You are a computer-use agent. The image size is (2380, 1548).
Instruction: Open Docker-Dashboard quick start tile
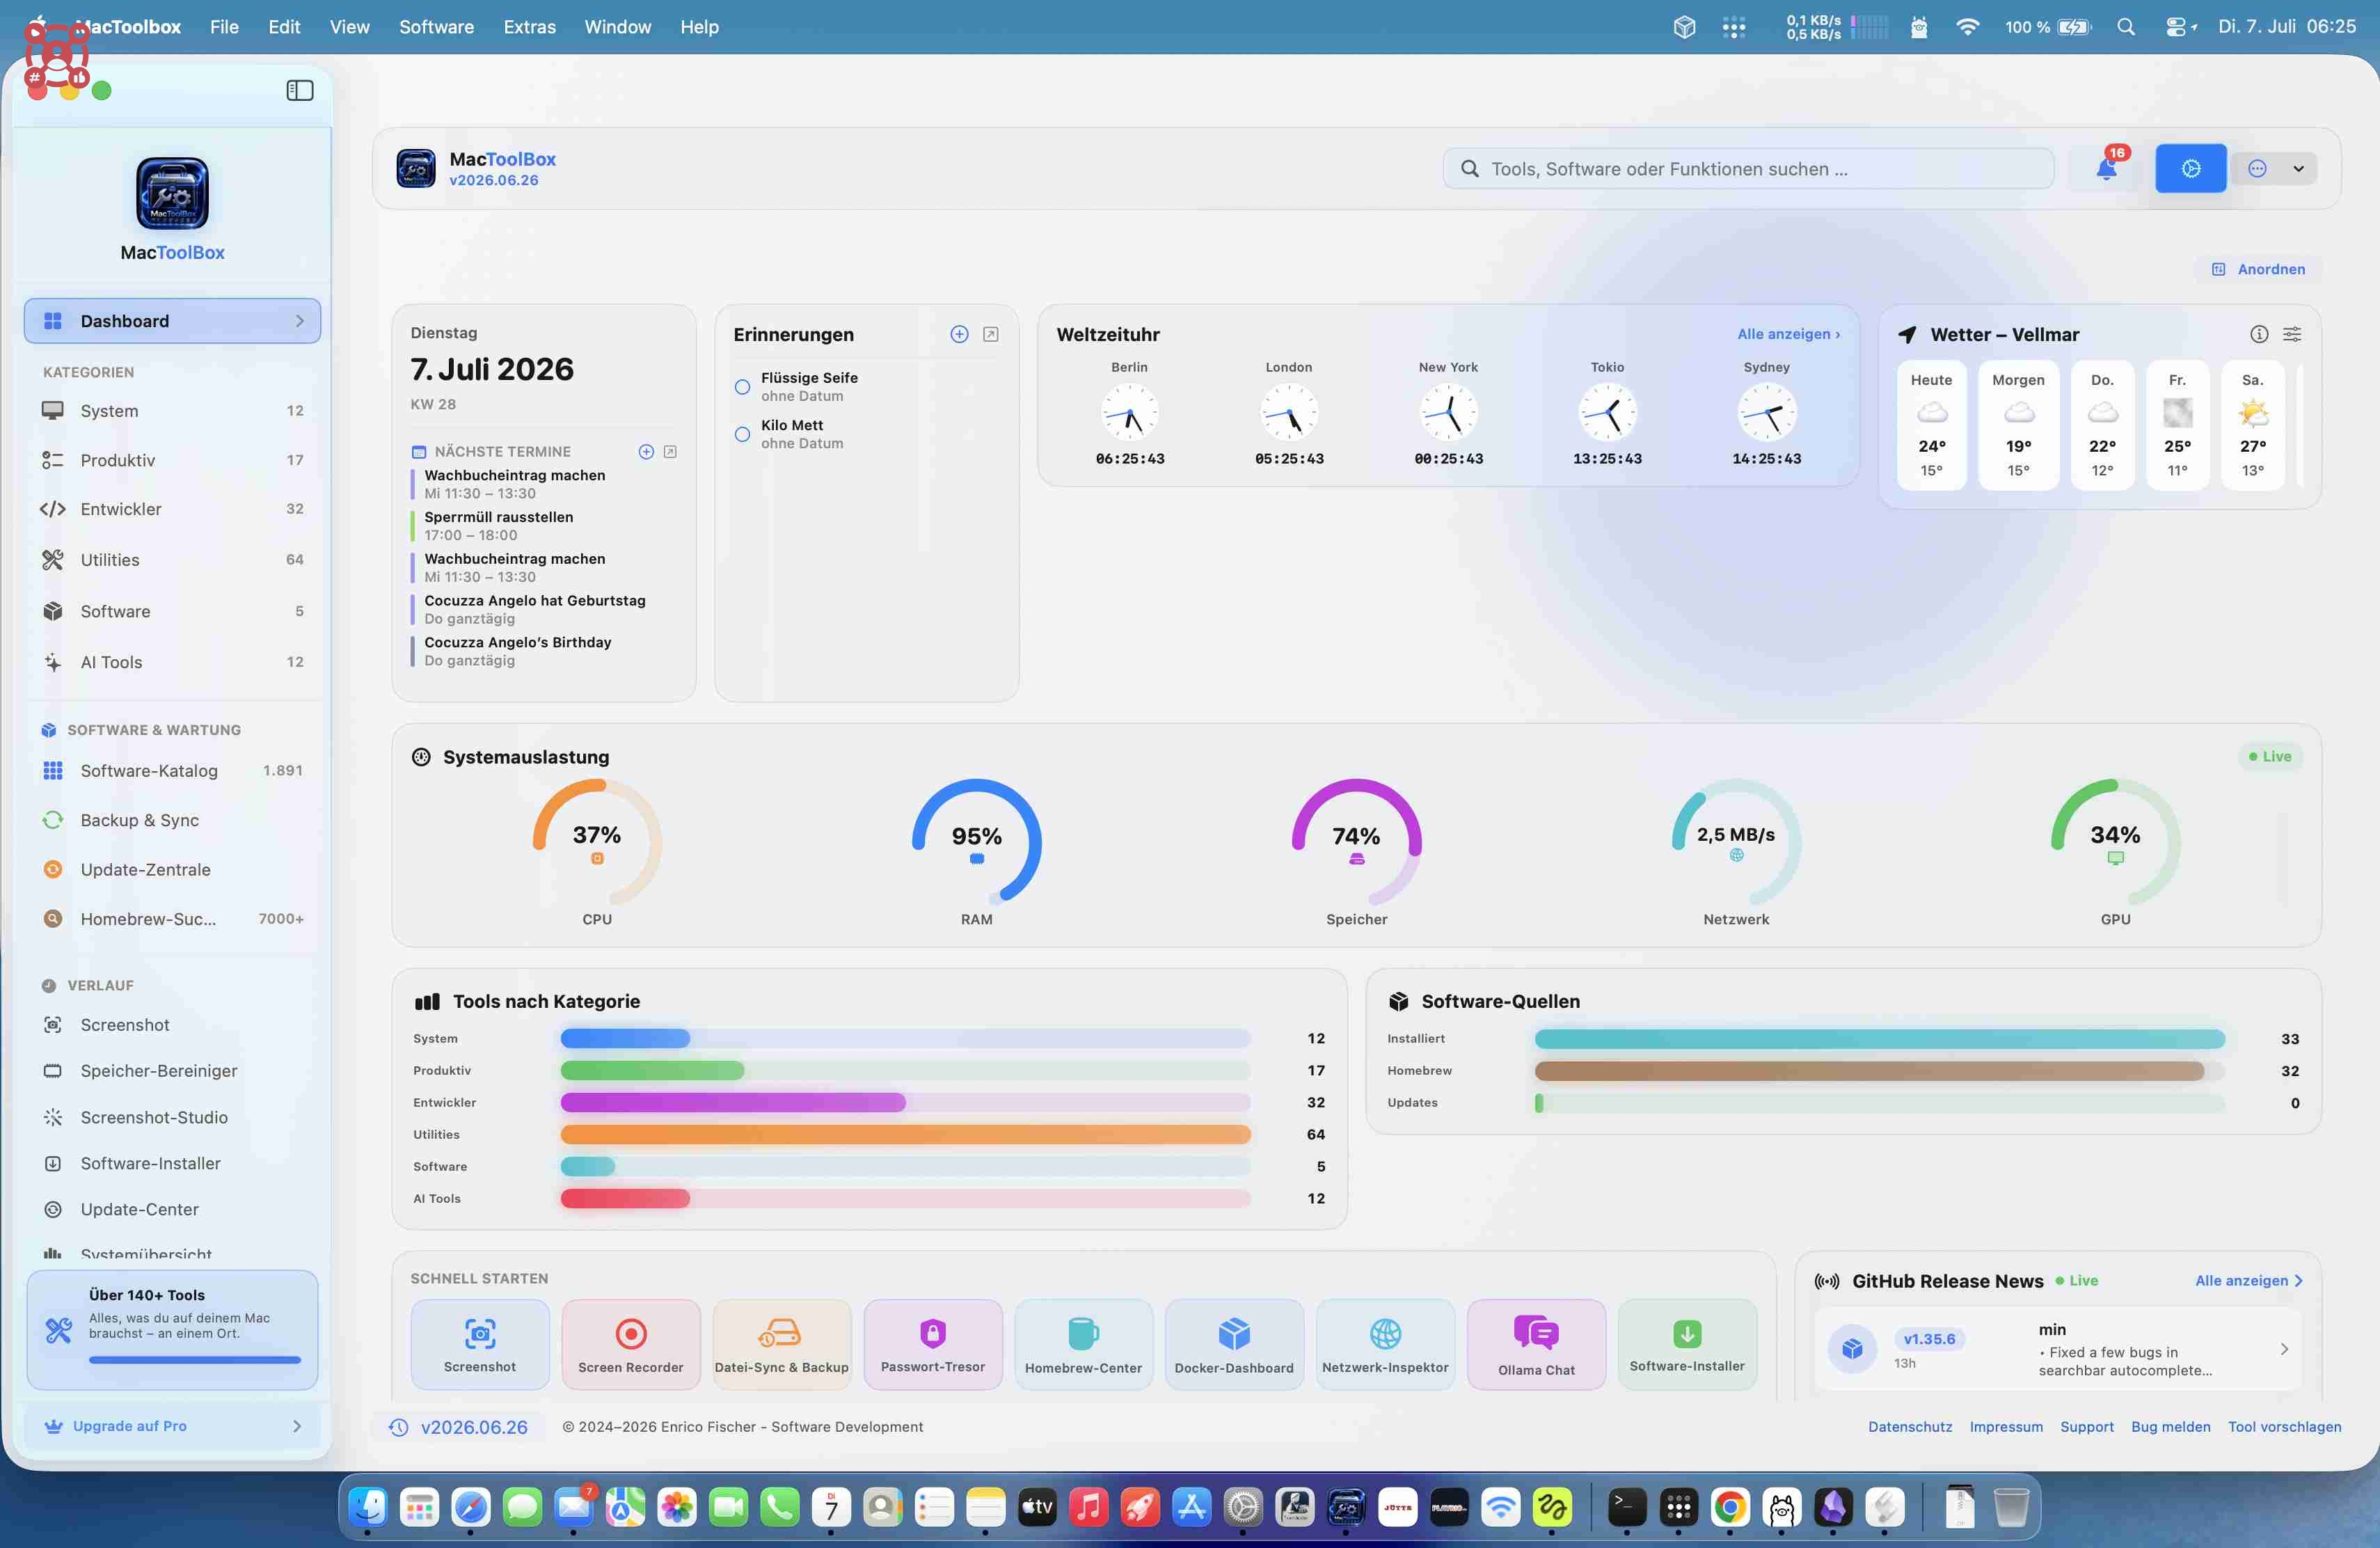coord(1234,1344)
